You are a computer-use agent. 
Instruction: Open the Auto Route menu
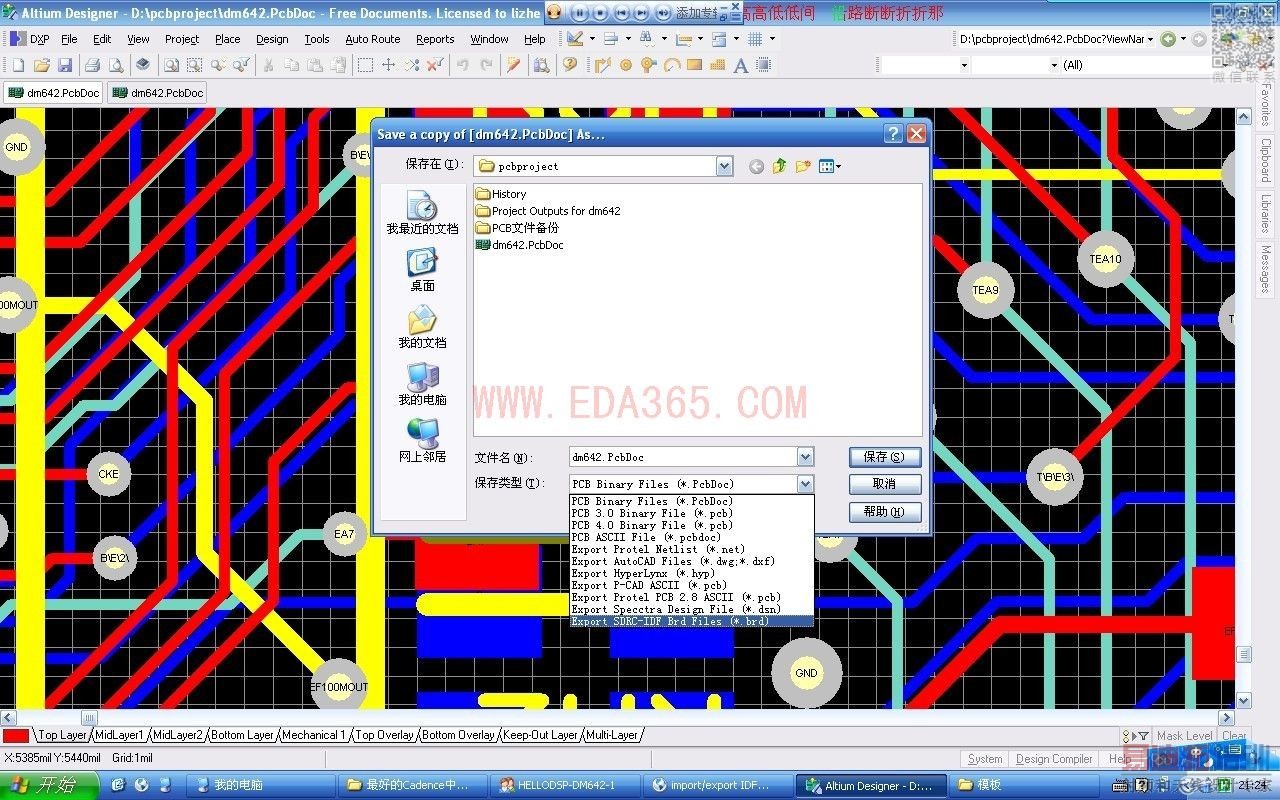[x=373, y=39]
